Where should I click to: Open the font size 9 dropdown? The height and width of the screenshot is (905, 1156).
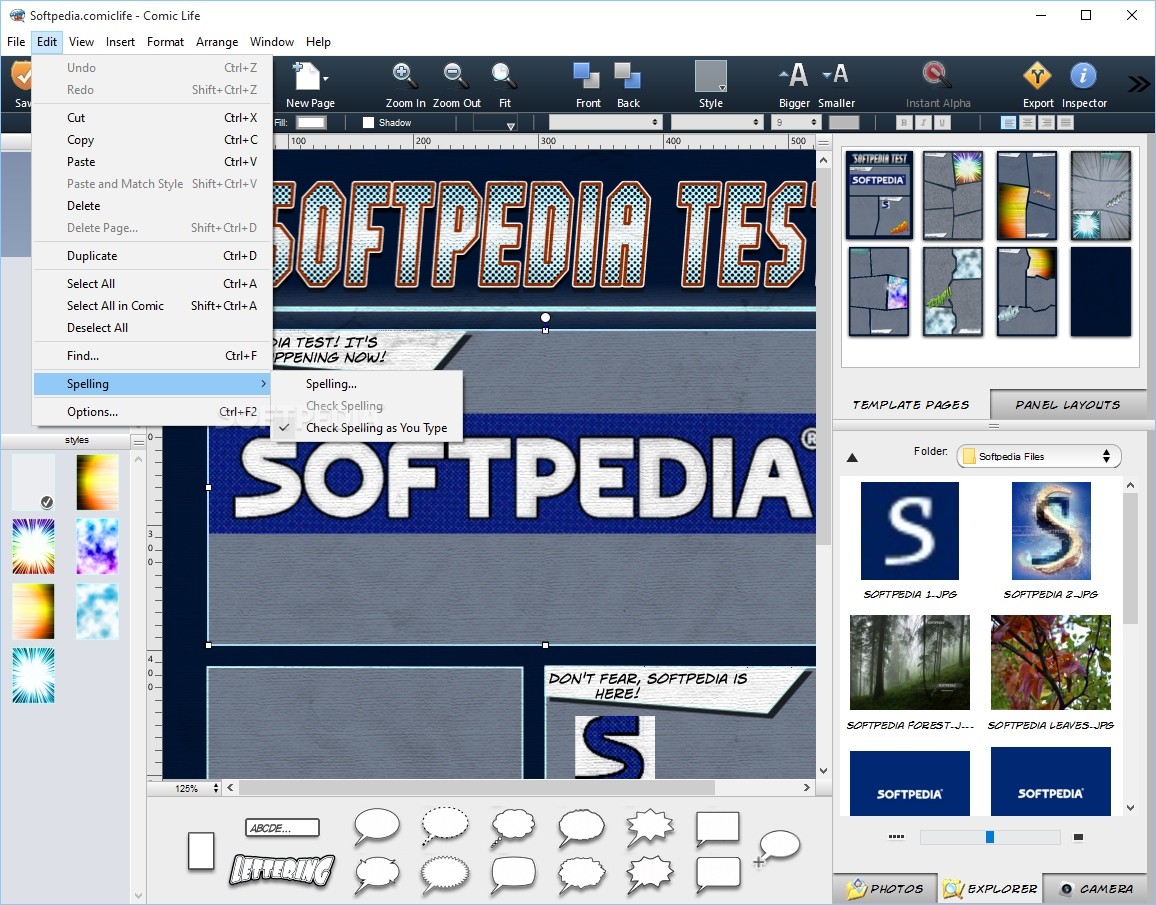tap(796, 122)
